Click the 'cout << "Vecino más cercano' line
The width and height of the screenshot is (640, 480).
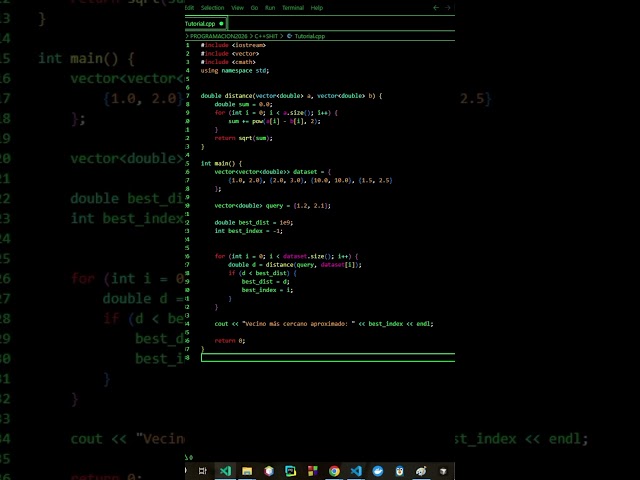324,324
